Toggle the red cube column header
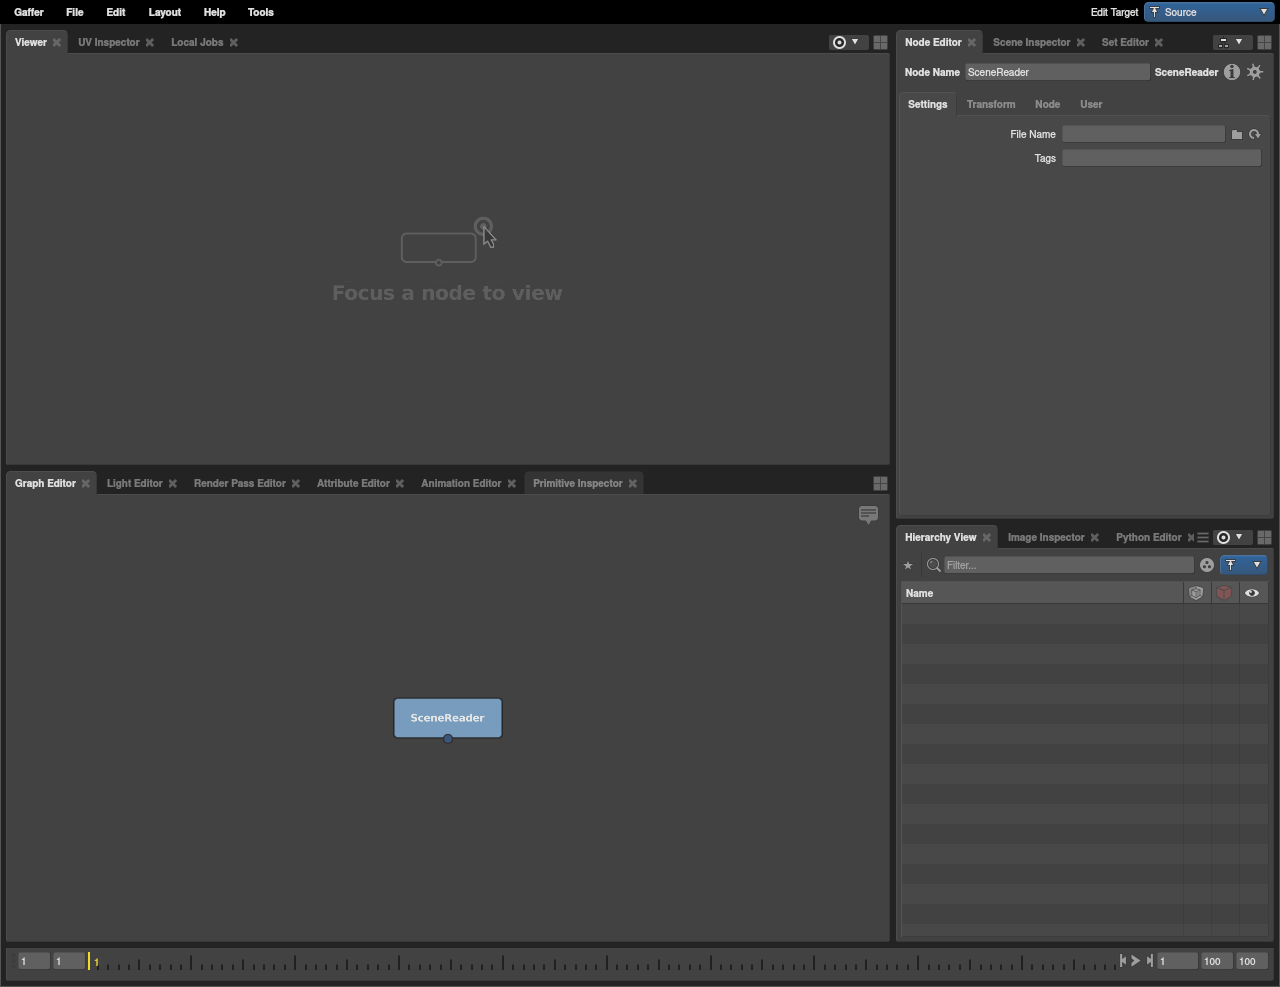The height and width of the screenshot is (987, 1280). pyautogui.click(x=1224, y=593)
